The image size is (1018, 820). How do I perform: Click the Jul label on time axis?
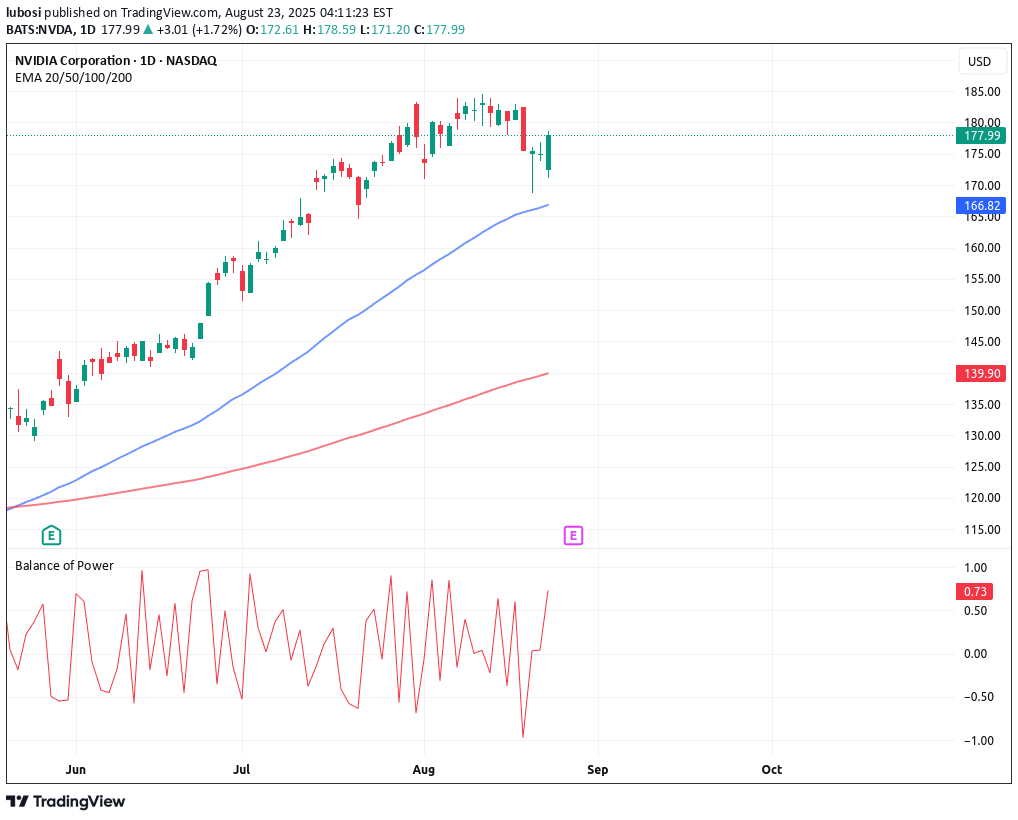(x=242, y=769)
